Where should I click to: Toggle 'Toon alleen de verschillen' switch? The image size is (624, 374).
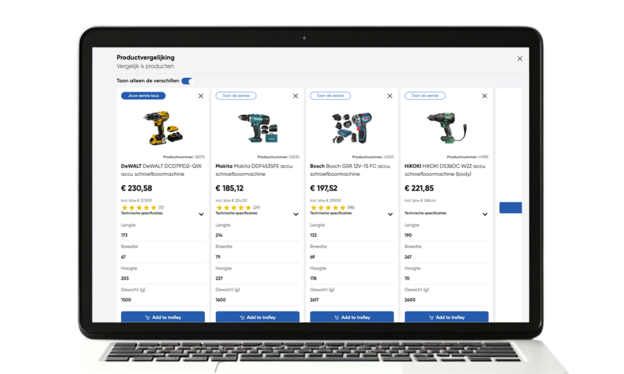(187, 81)
